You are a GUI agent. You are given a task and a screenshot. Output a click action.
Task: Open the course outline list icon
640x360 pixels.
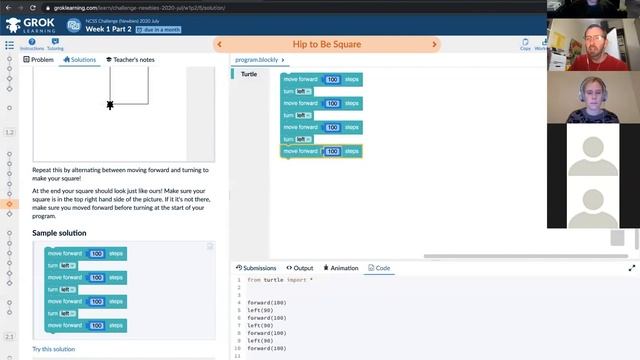[x=9, y=45]
